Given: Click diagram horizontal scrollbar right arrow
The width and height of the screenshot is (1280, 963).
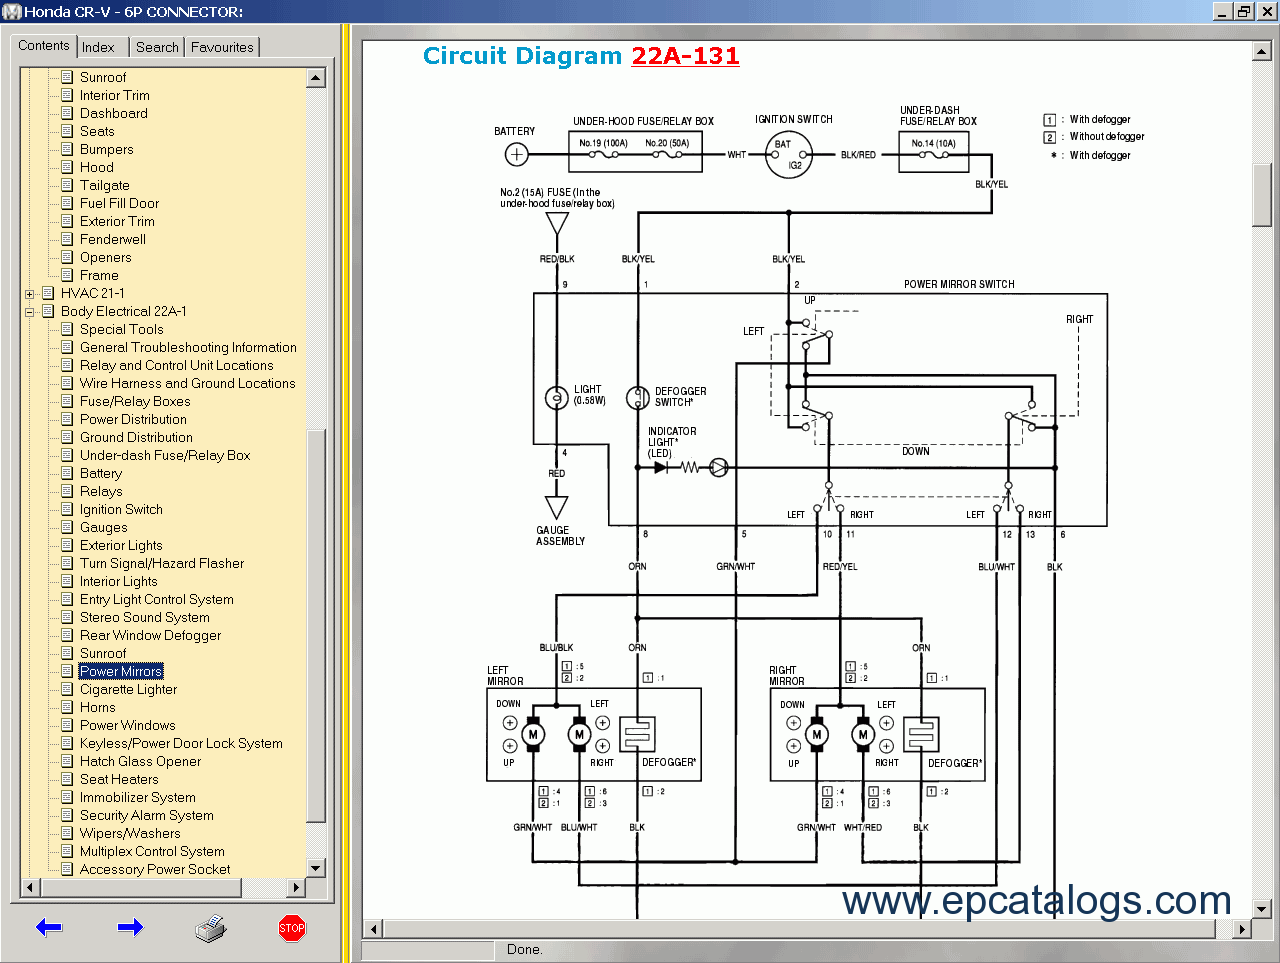Looking at the screenshot, I should pyautogui.click(x=1242, y=929).
